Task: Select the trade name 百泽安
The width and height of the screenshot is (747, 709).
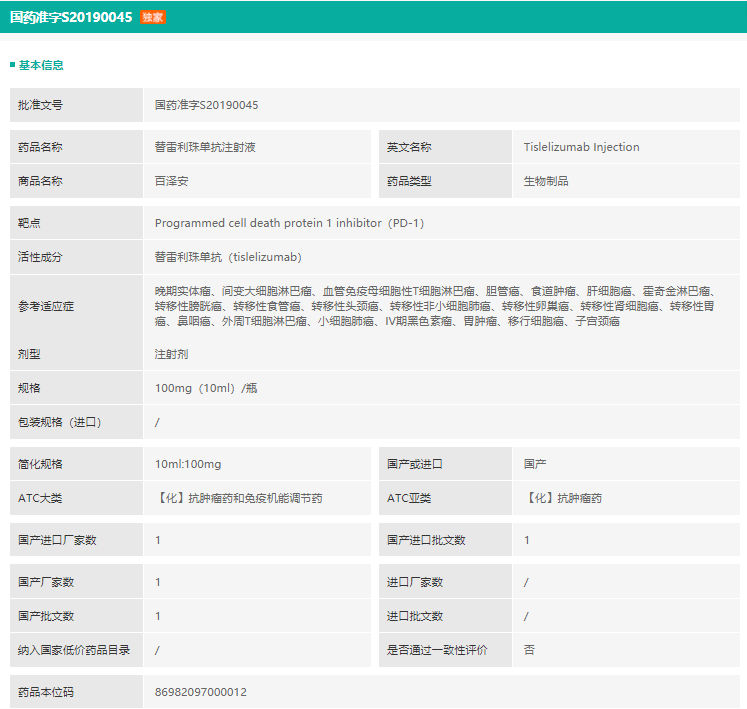Action: point(172,181)
